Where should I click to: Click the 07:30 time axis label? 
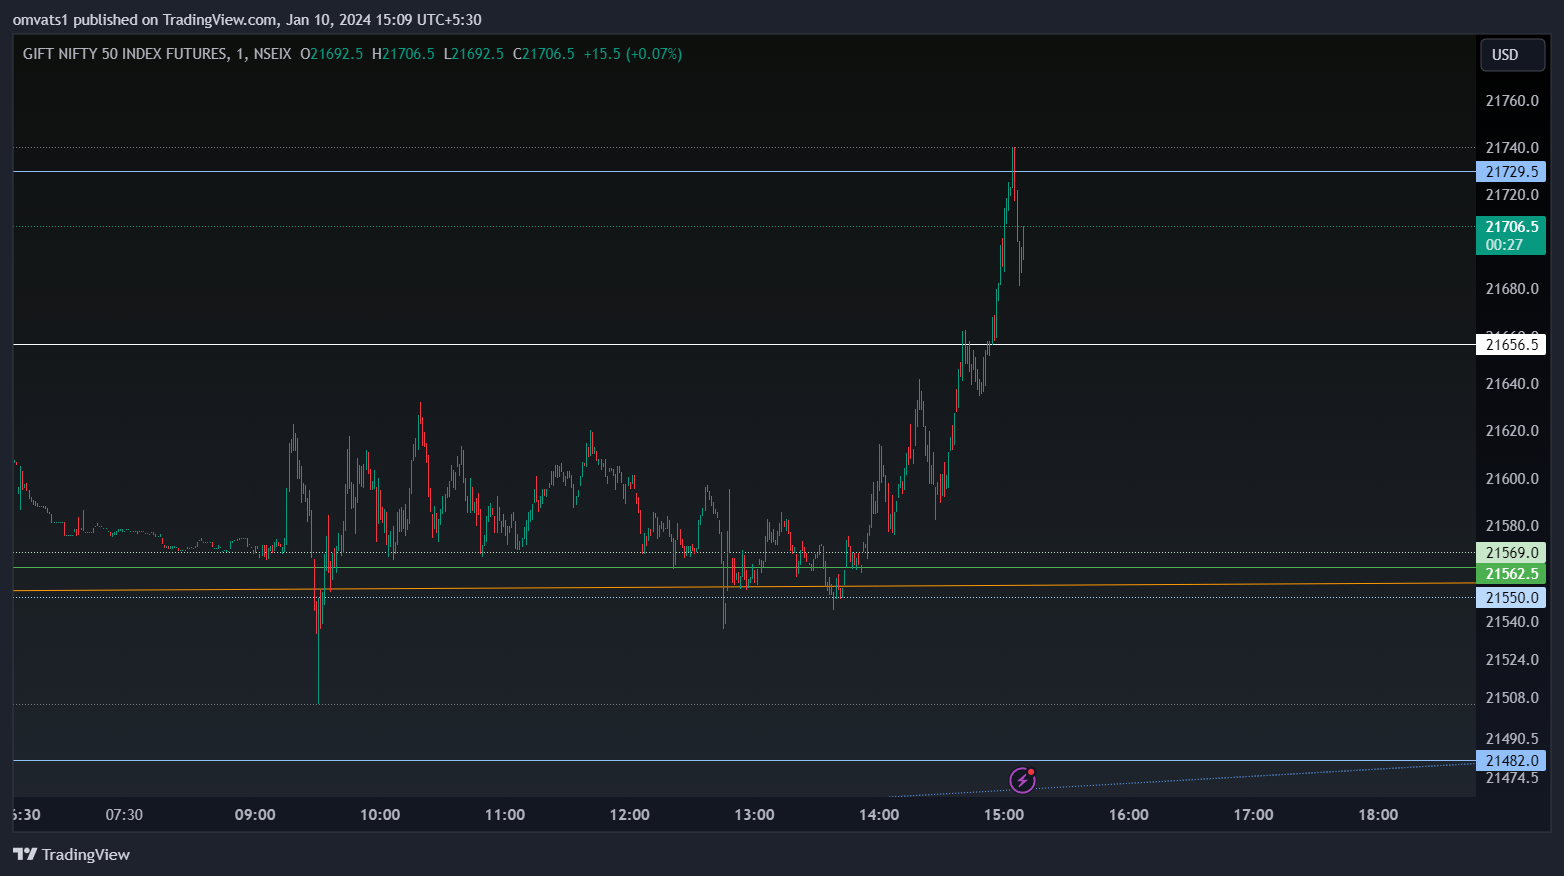click(x=124, y=815)
